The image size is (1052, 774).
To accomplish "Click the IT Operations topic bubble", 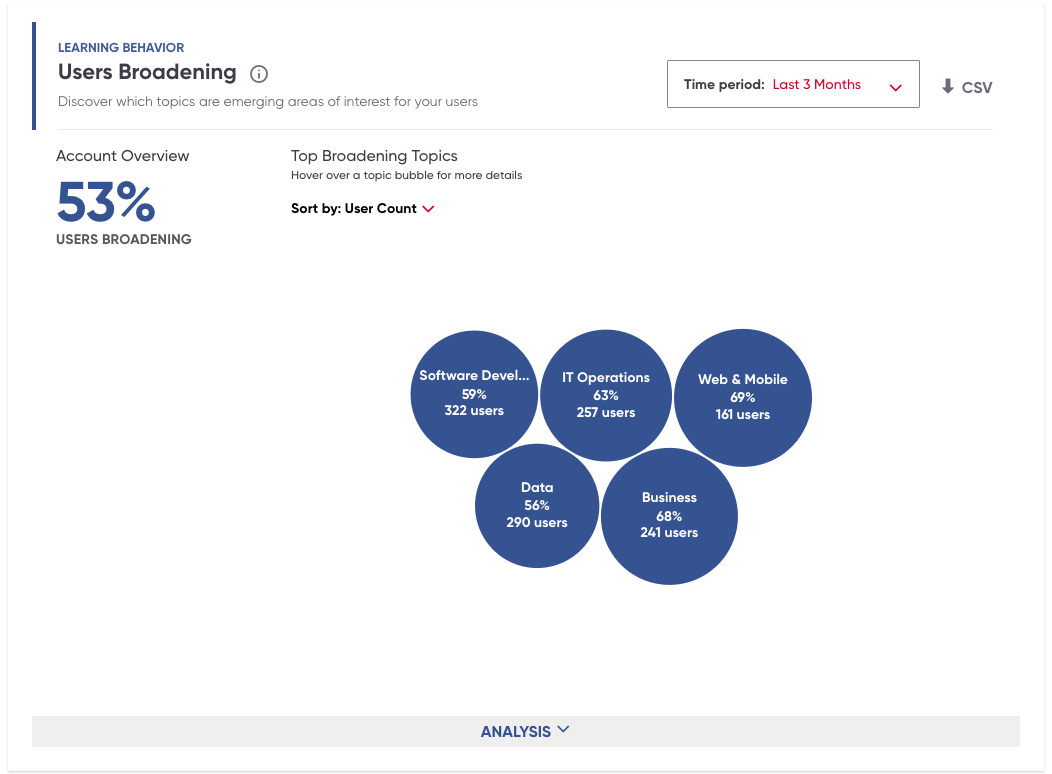I will tap(605, 395).
